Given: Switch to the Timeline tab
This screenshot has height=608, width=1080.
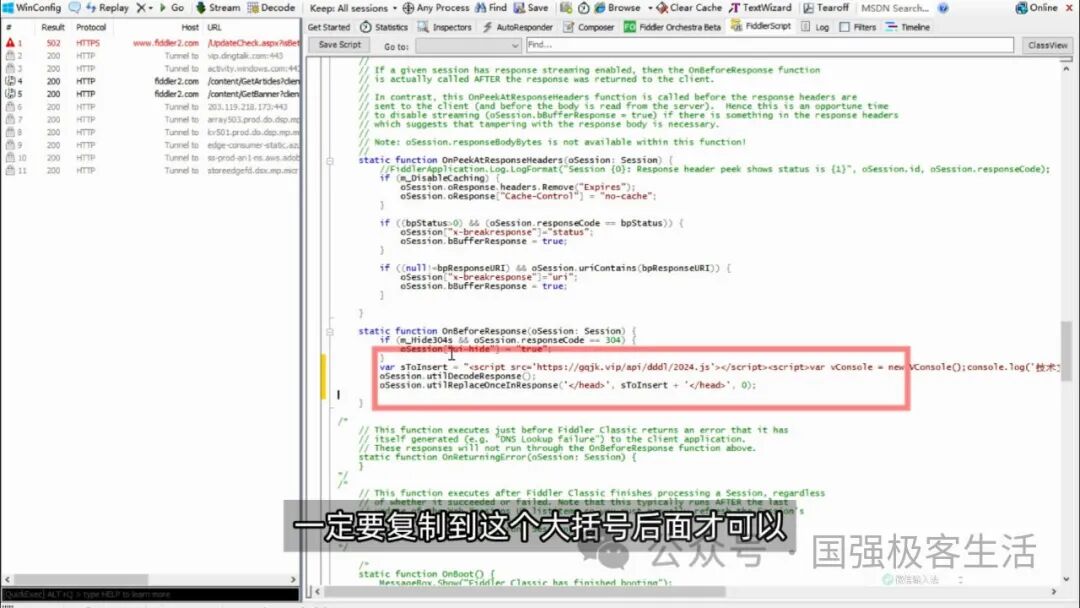Looking at the screenshot, I should click(x=908, y=28).
